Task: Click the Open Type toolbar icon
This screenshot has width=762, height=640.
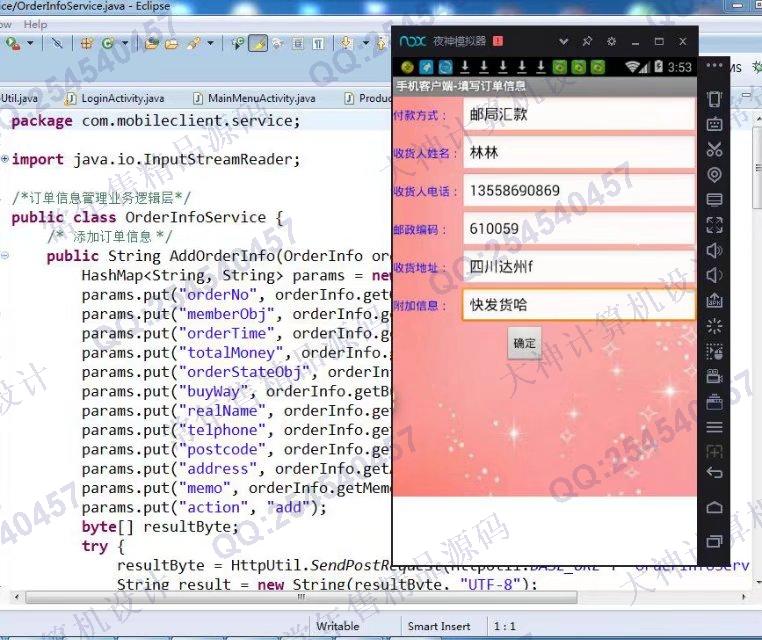Action: (152, 44)
